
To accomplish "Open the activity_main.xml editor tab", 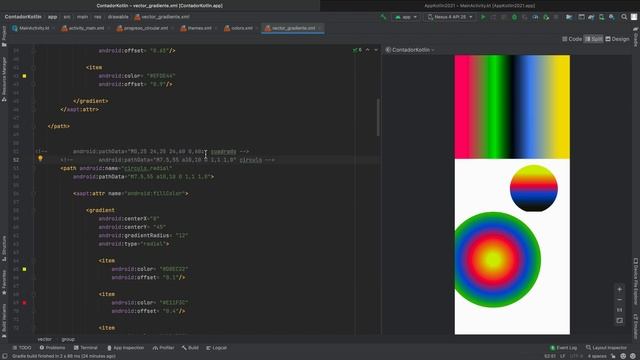I will [x=83, y=28].
